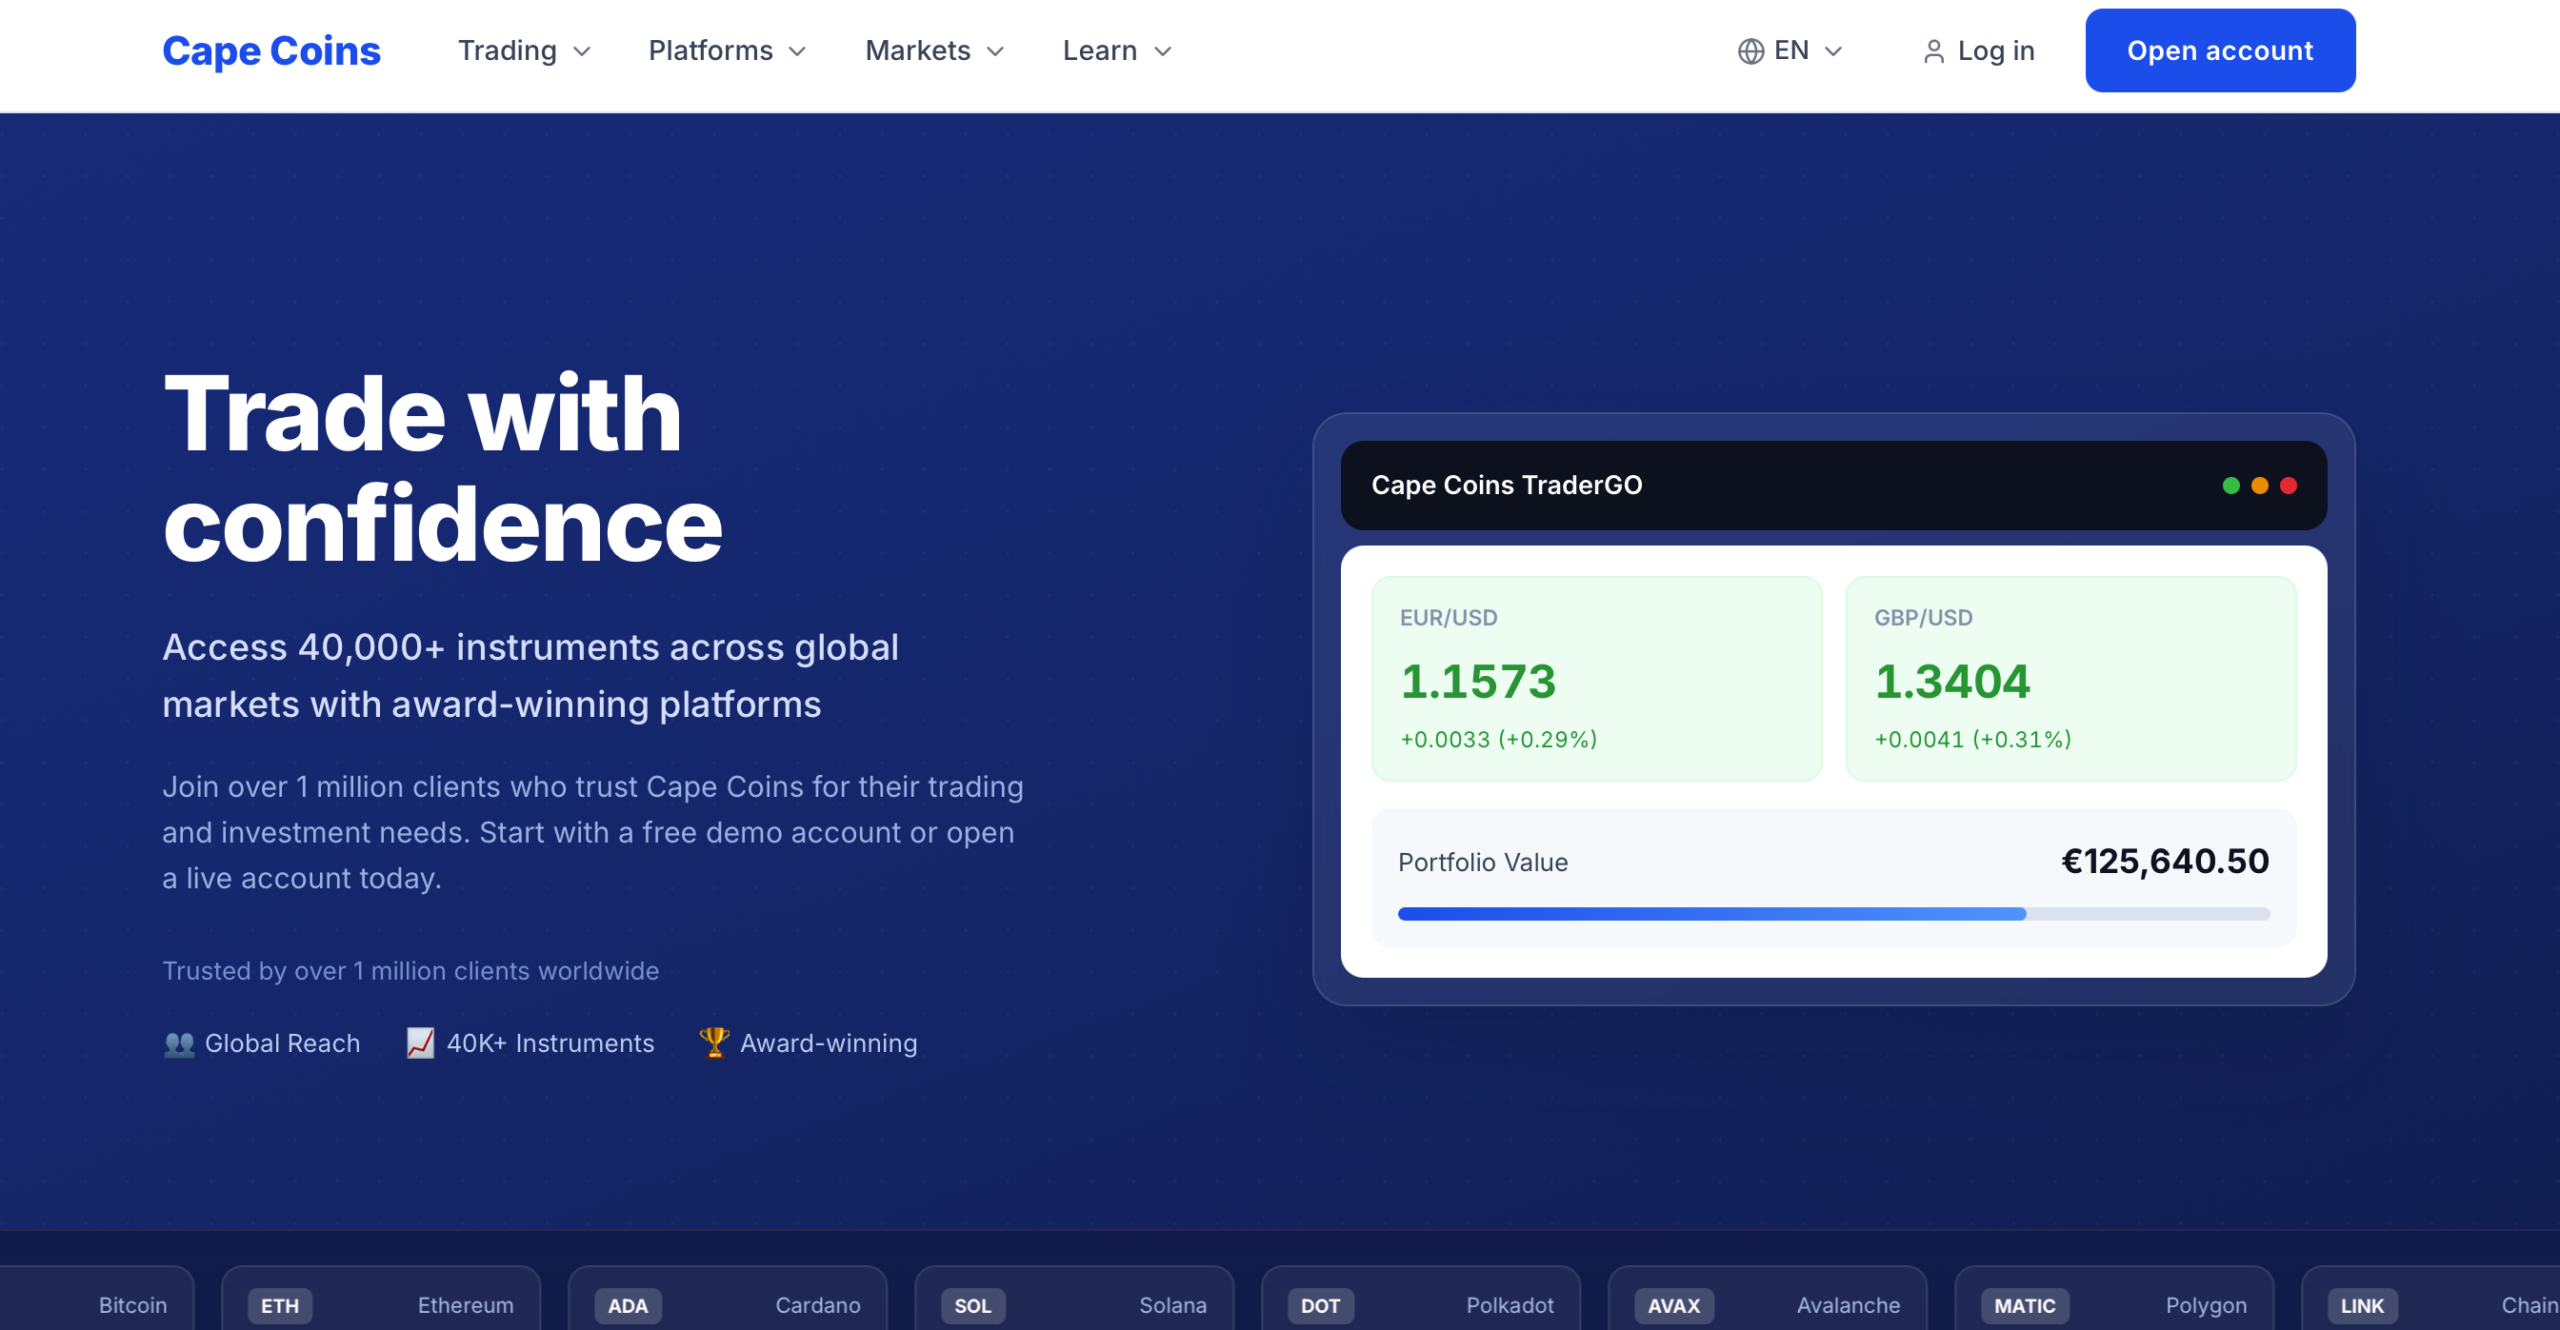This screenshot has height=1330, width=2560.
Task: Click the 40K+ Instruments chart icon
Action: (x=420, y=1043)
